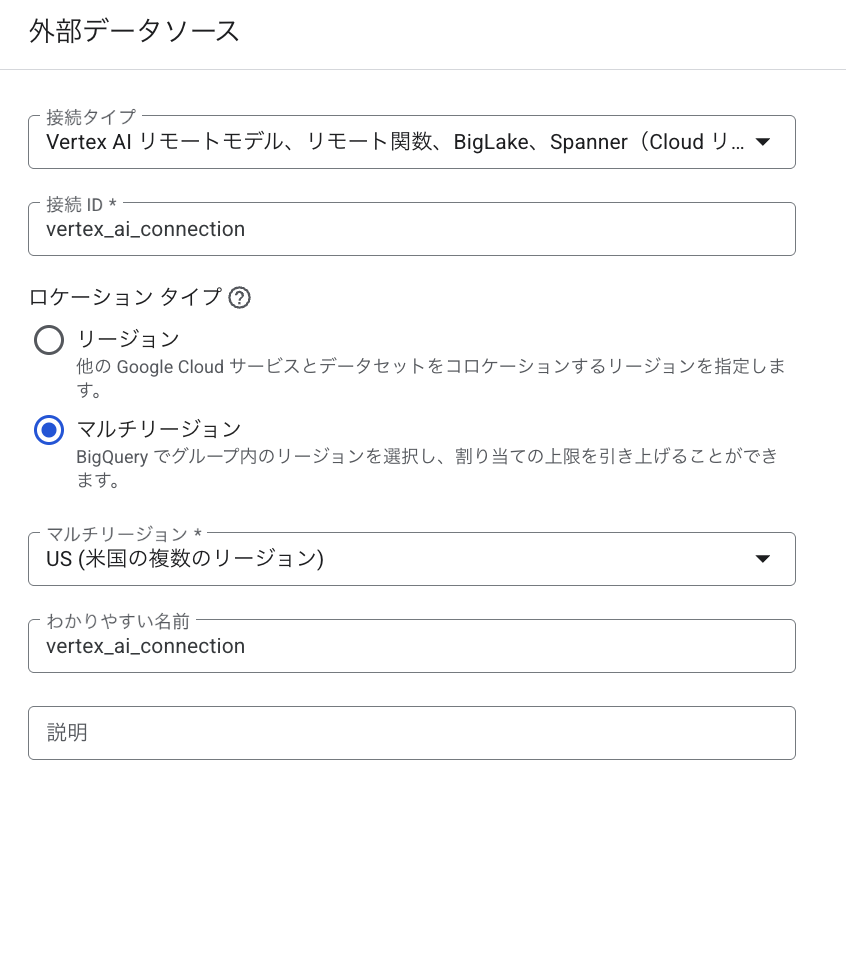
Task: Click the dropdown caret beside US (米国の複数のリージョン)
Action: [x=762, y=559]
